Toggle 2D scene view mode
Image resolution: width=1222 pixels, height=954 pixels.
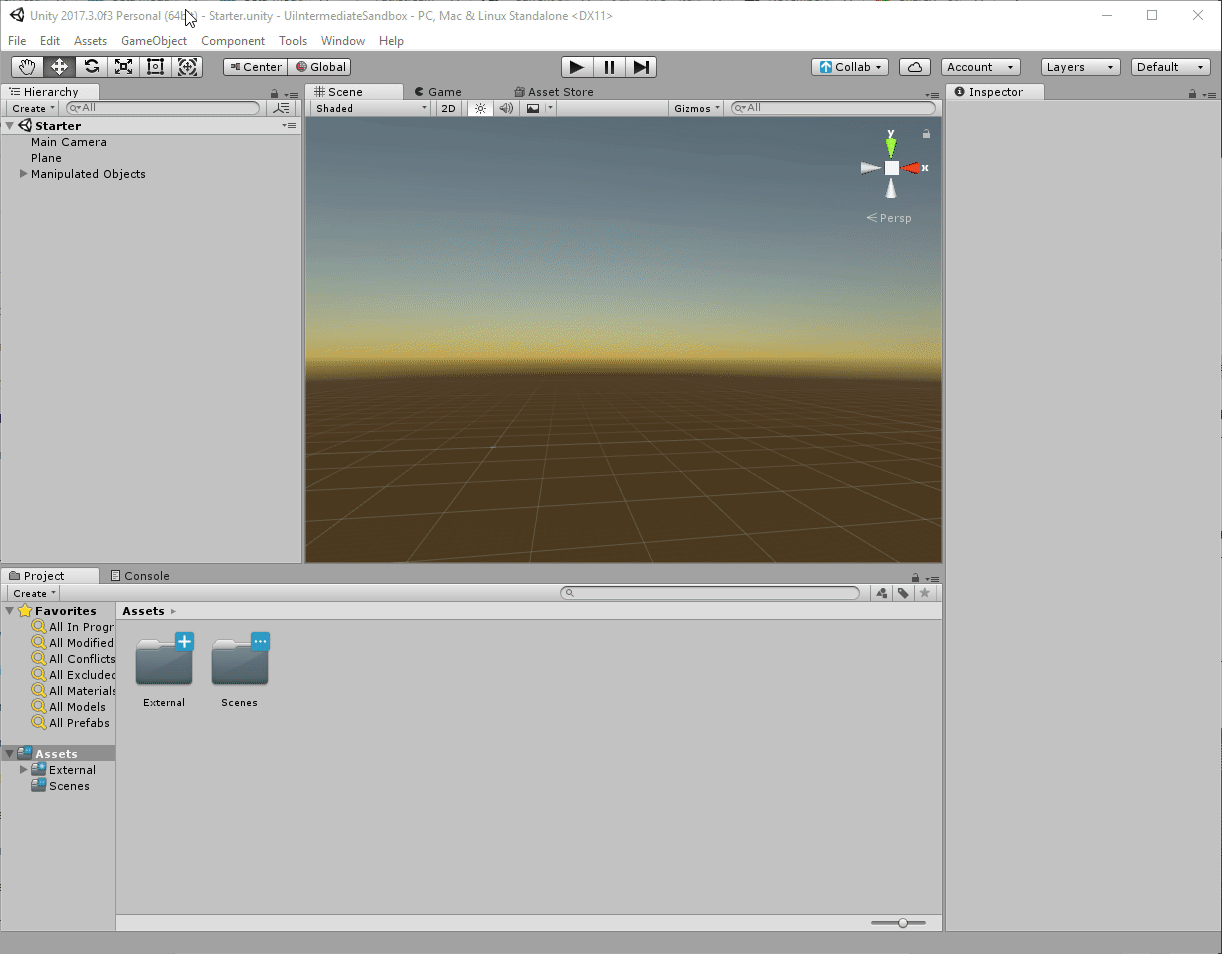click(x=448, y=108)
